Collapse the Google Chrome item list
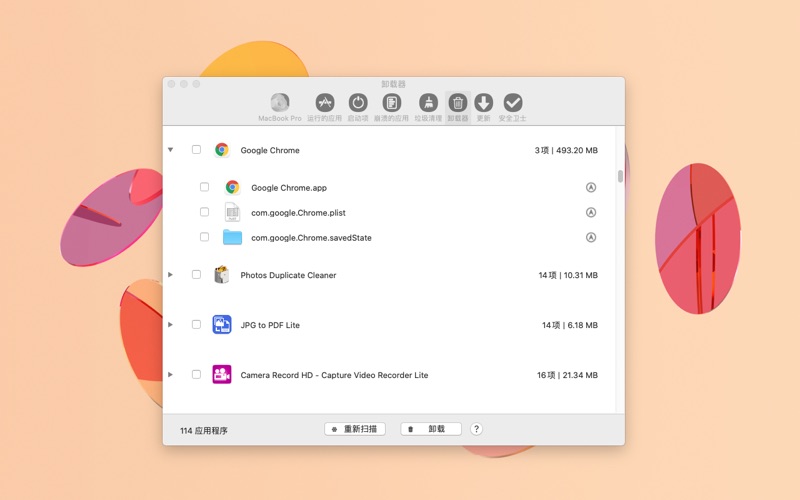This screenshot has width=800, height=500. (170, 150)
